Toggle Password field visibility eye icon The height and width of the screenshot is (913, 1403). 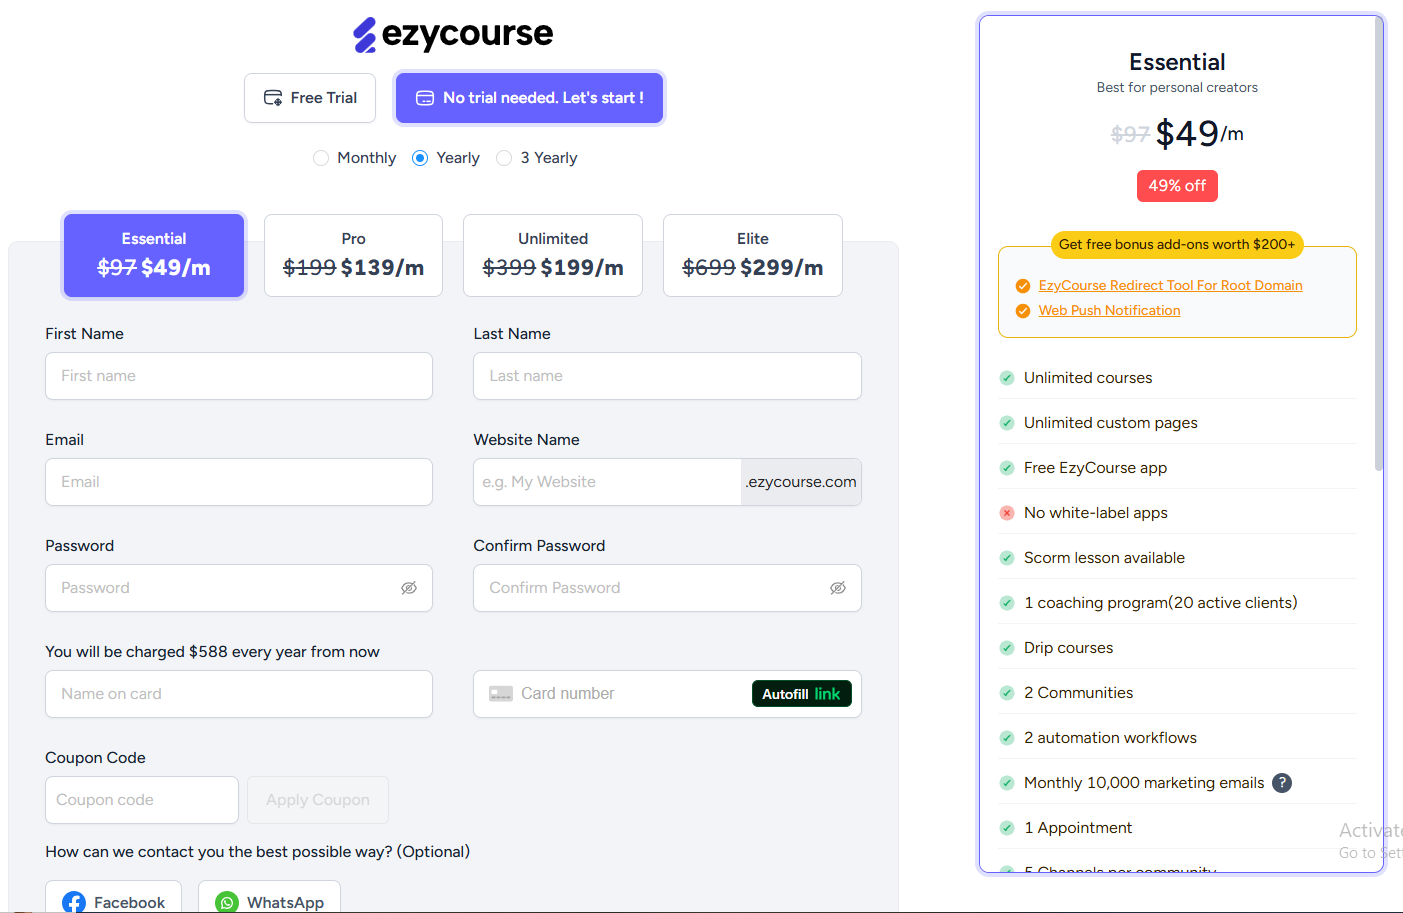[x=409, y=588]
